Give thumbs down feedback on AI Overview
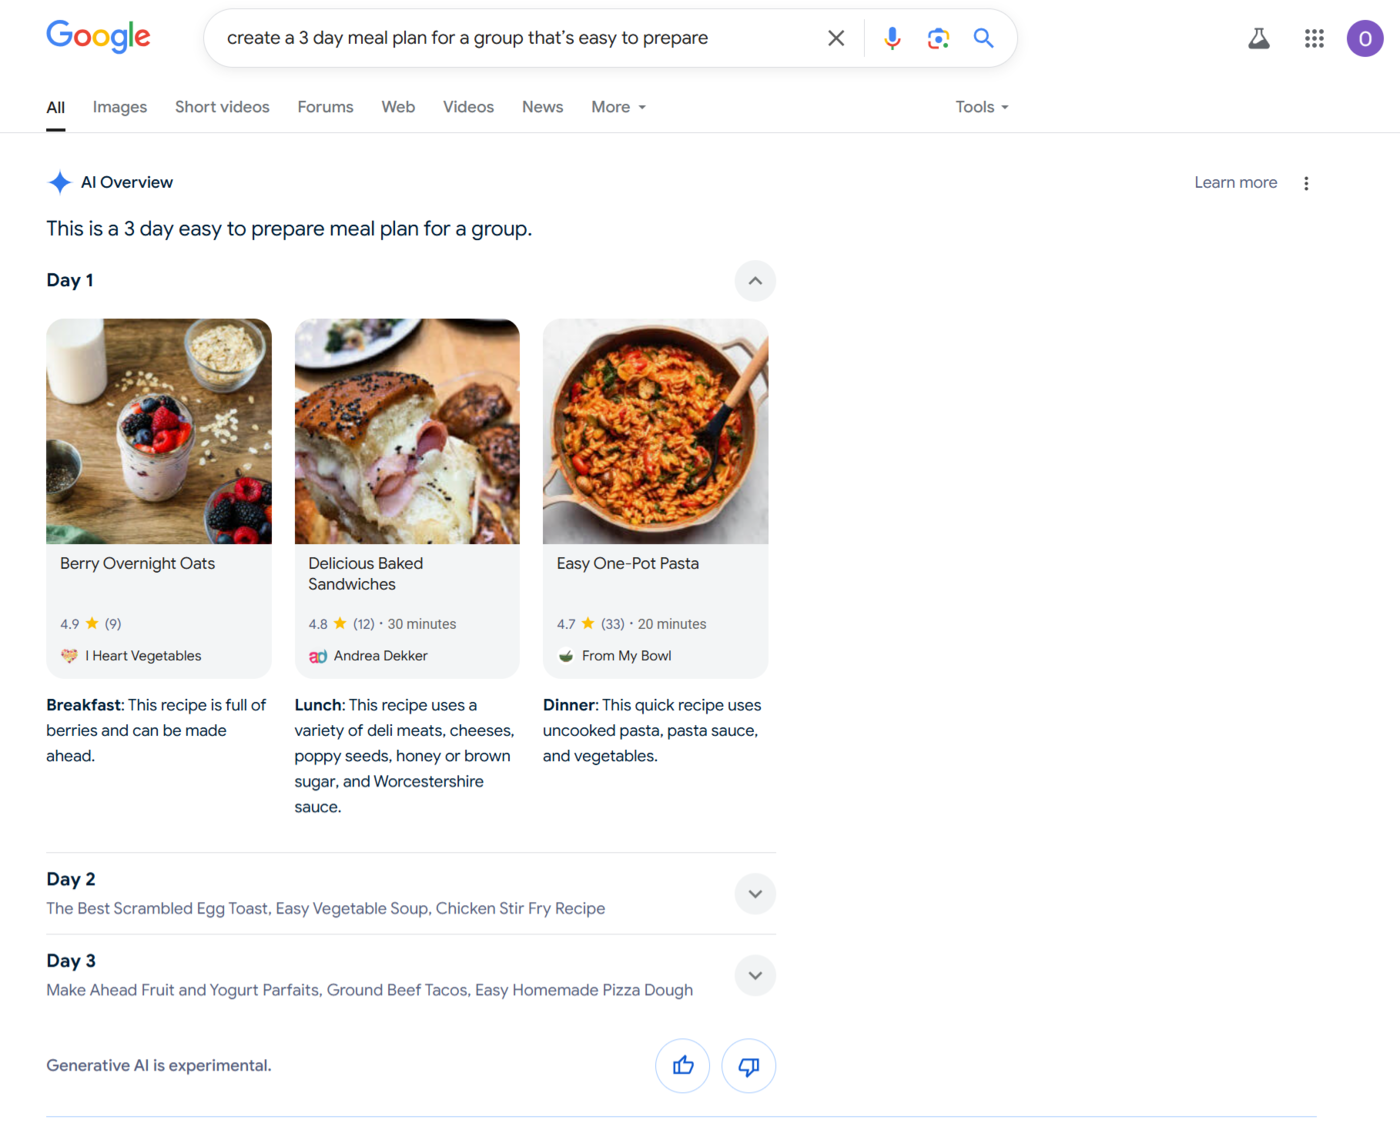Viewport: 1400px width, 1140px height. click(x=748, y=1066)
